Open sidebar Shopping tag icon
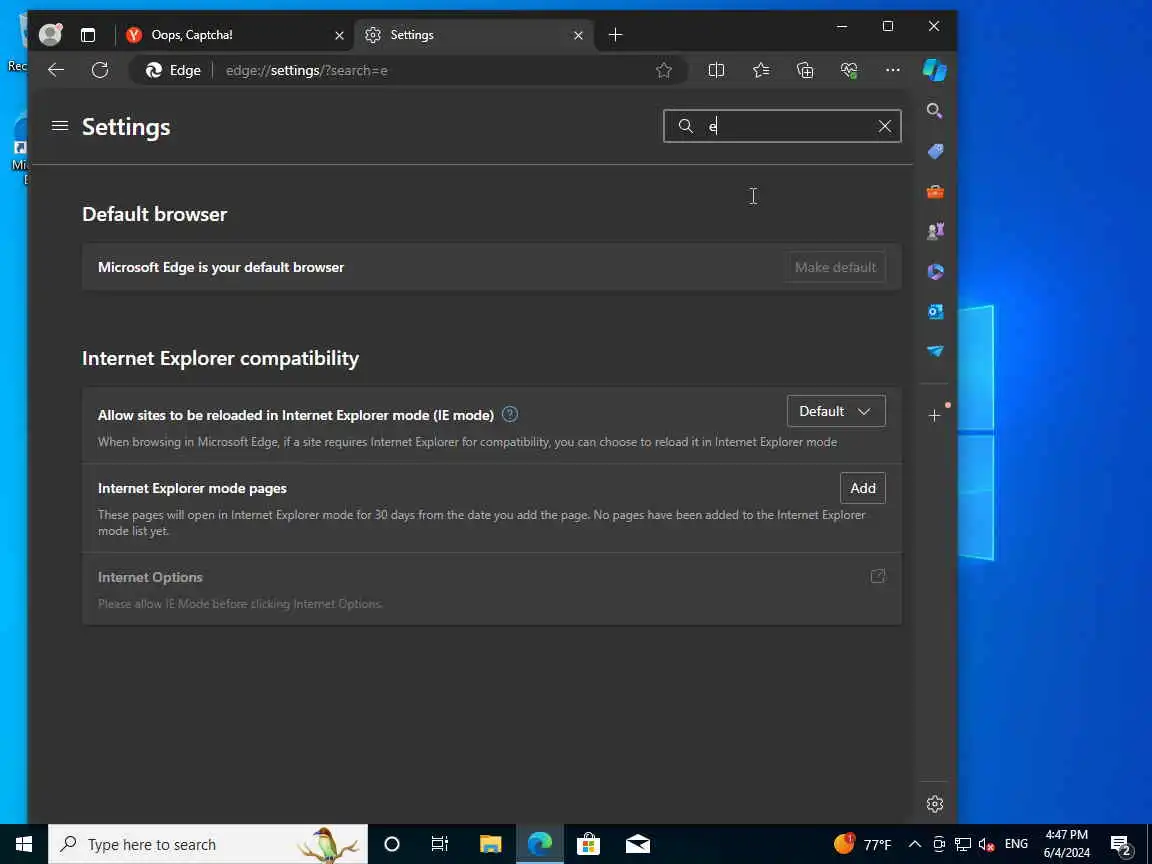 935,151
